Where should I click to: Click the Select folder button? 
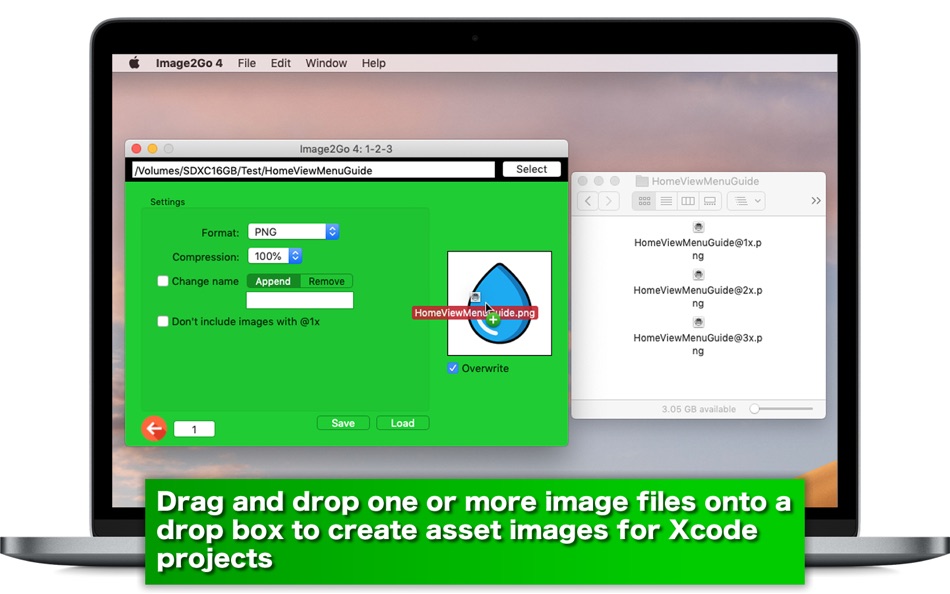tap(531, 169)
